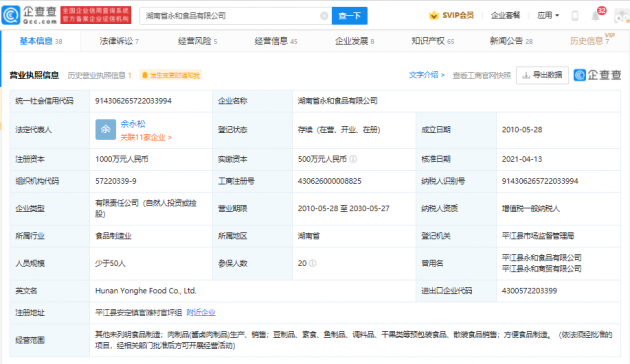
Task: Select industry value 食品制造业
Action: tap(113, 236)
